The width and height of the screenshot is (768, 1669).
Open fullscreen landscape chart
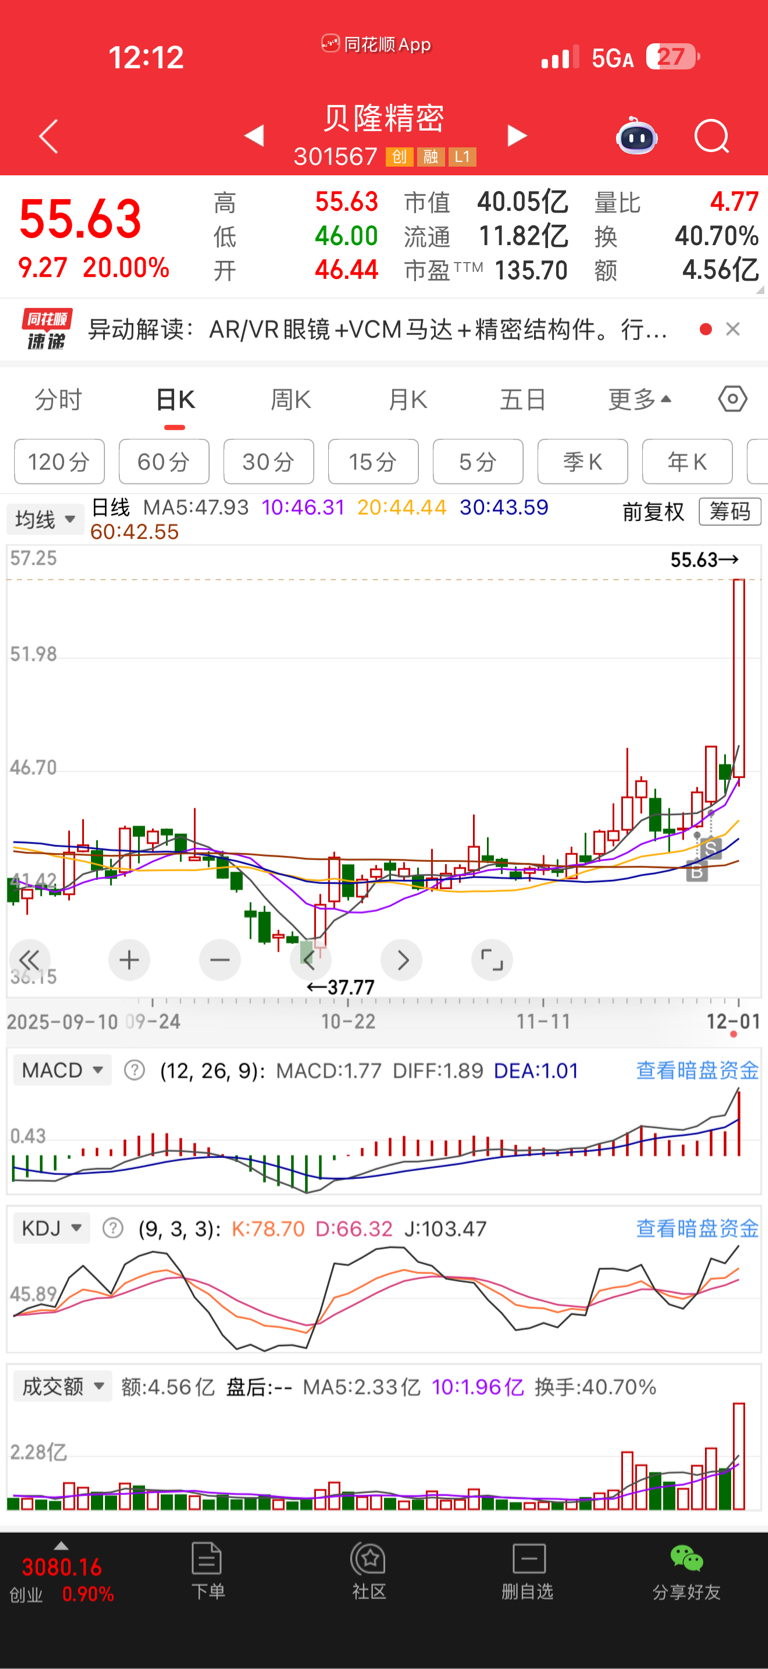click(492, 961)
